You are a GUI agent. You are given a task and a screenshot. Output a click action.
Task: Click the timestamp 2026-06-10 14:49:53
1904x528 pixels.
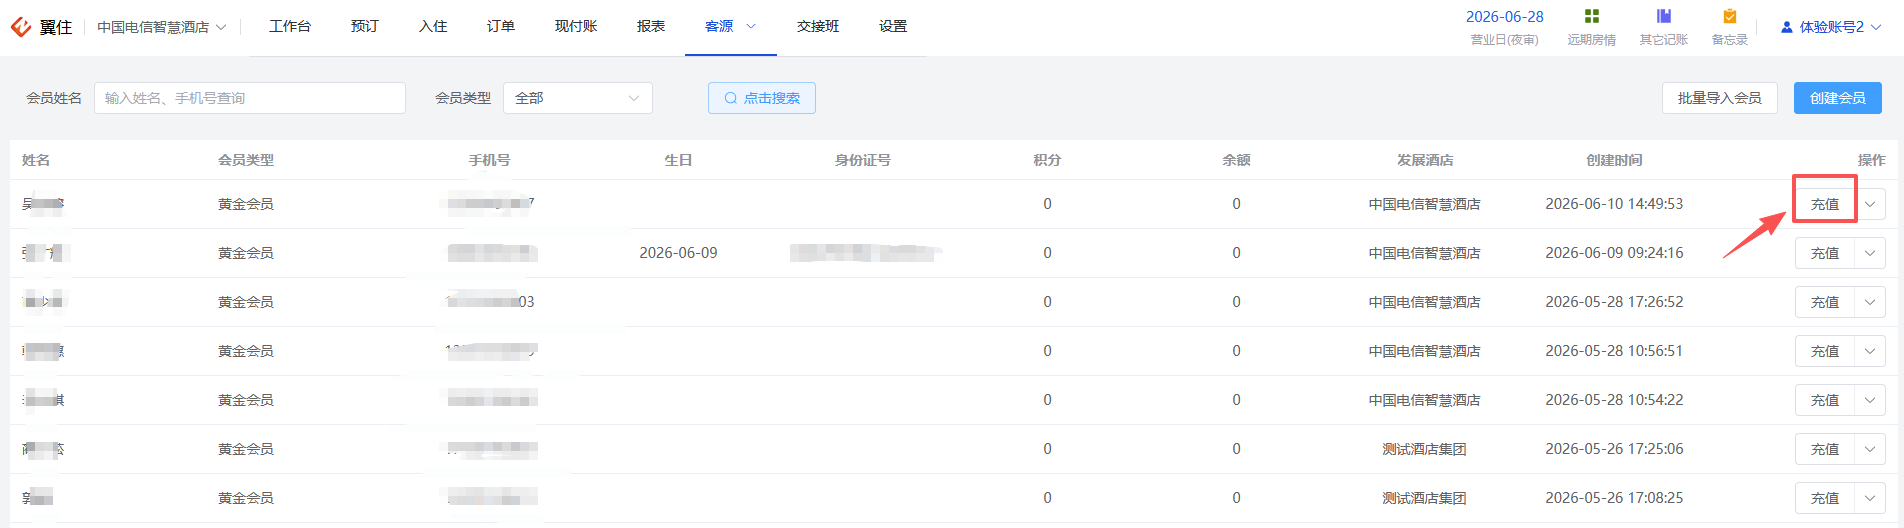click(1614, 204)
